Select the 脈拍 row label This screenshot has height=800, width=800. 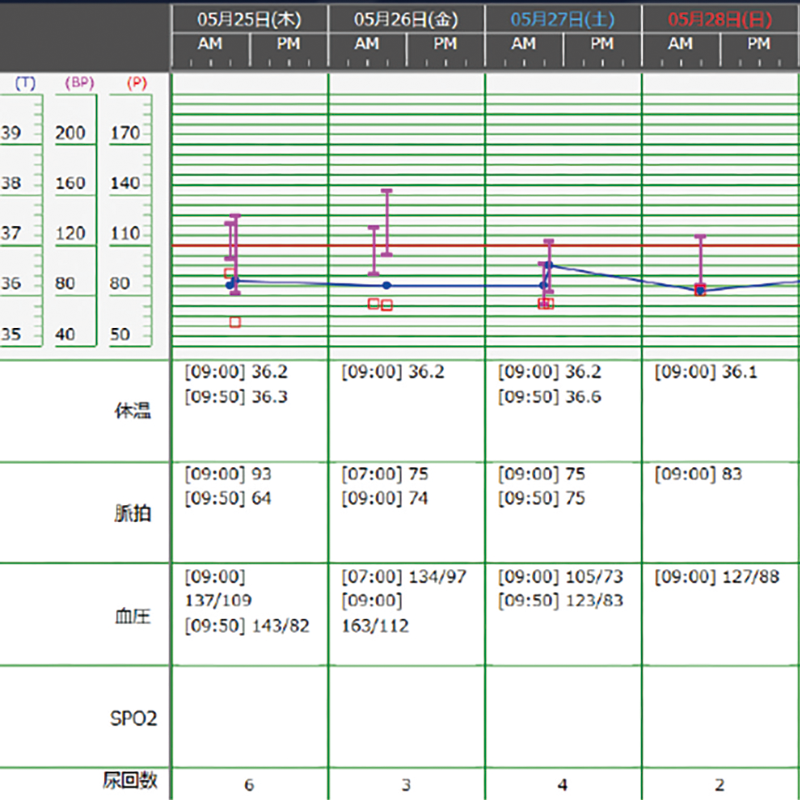(132, 515)
